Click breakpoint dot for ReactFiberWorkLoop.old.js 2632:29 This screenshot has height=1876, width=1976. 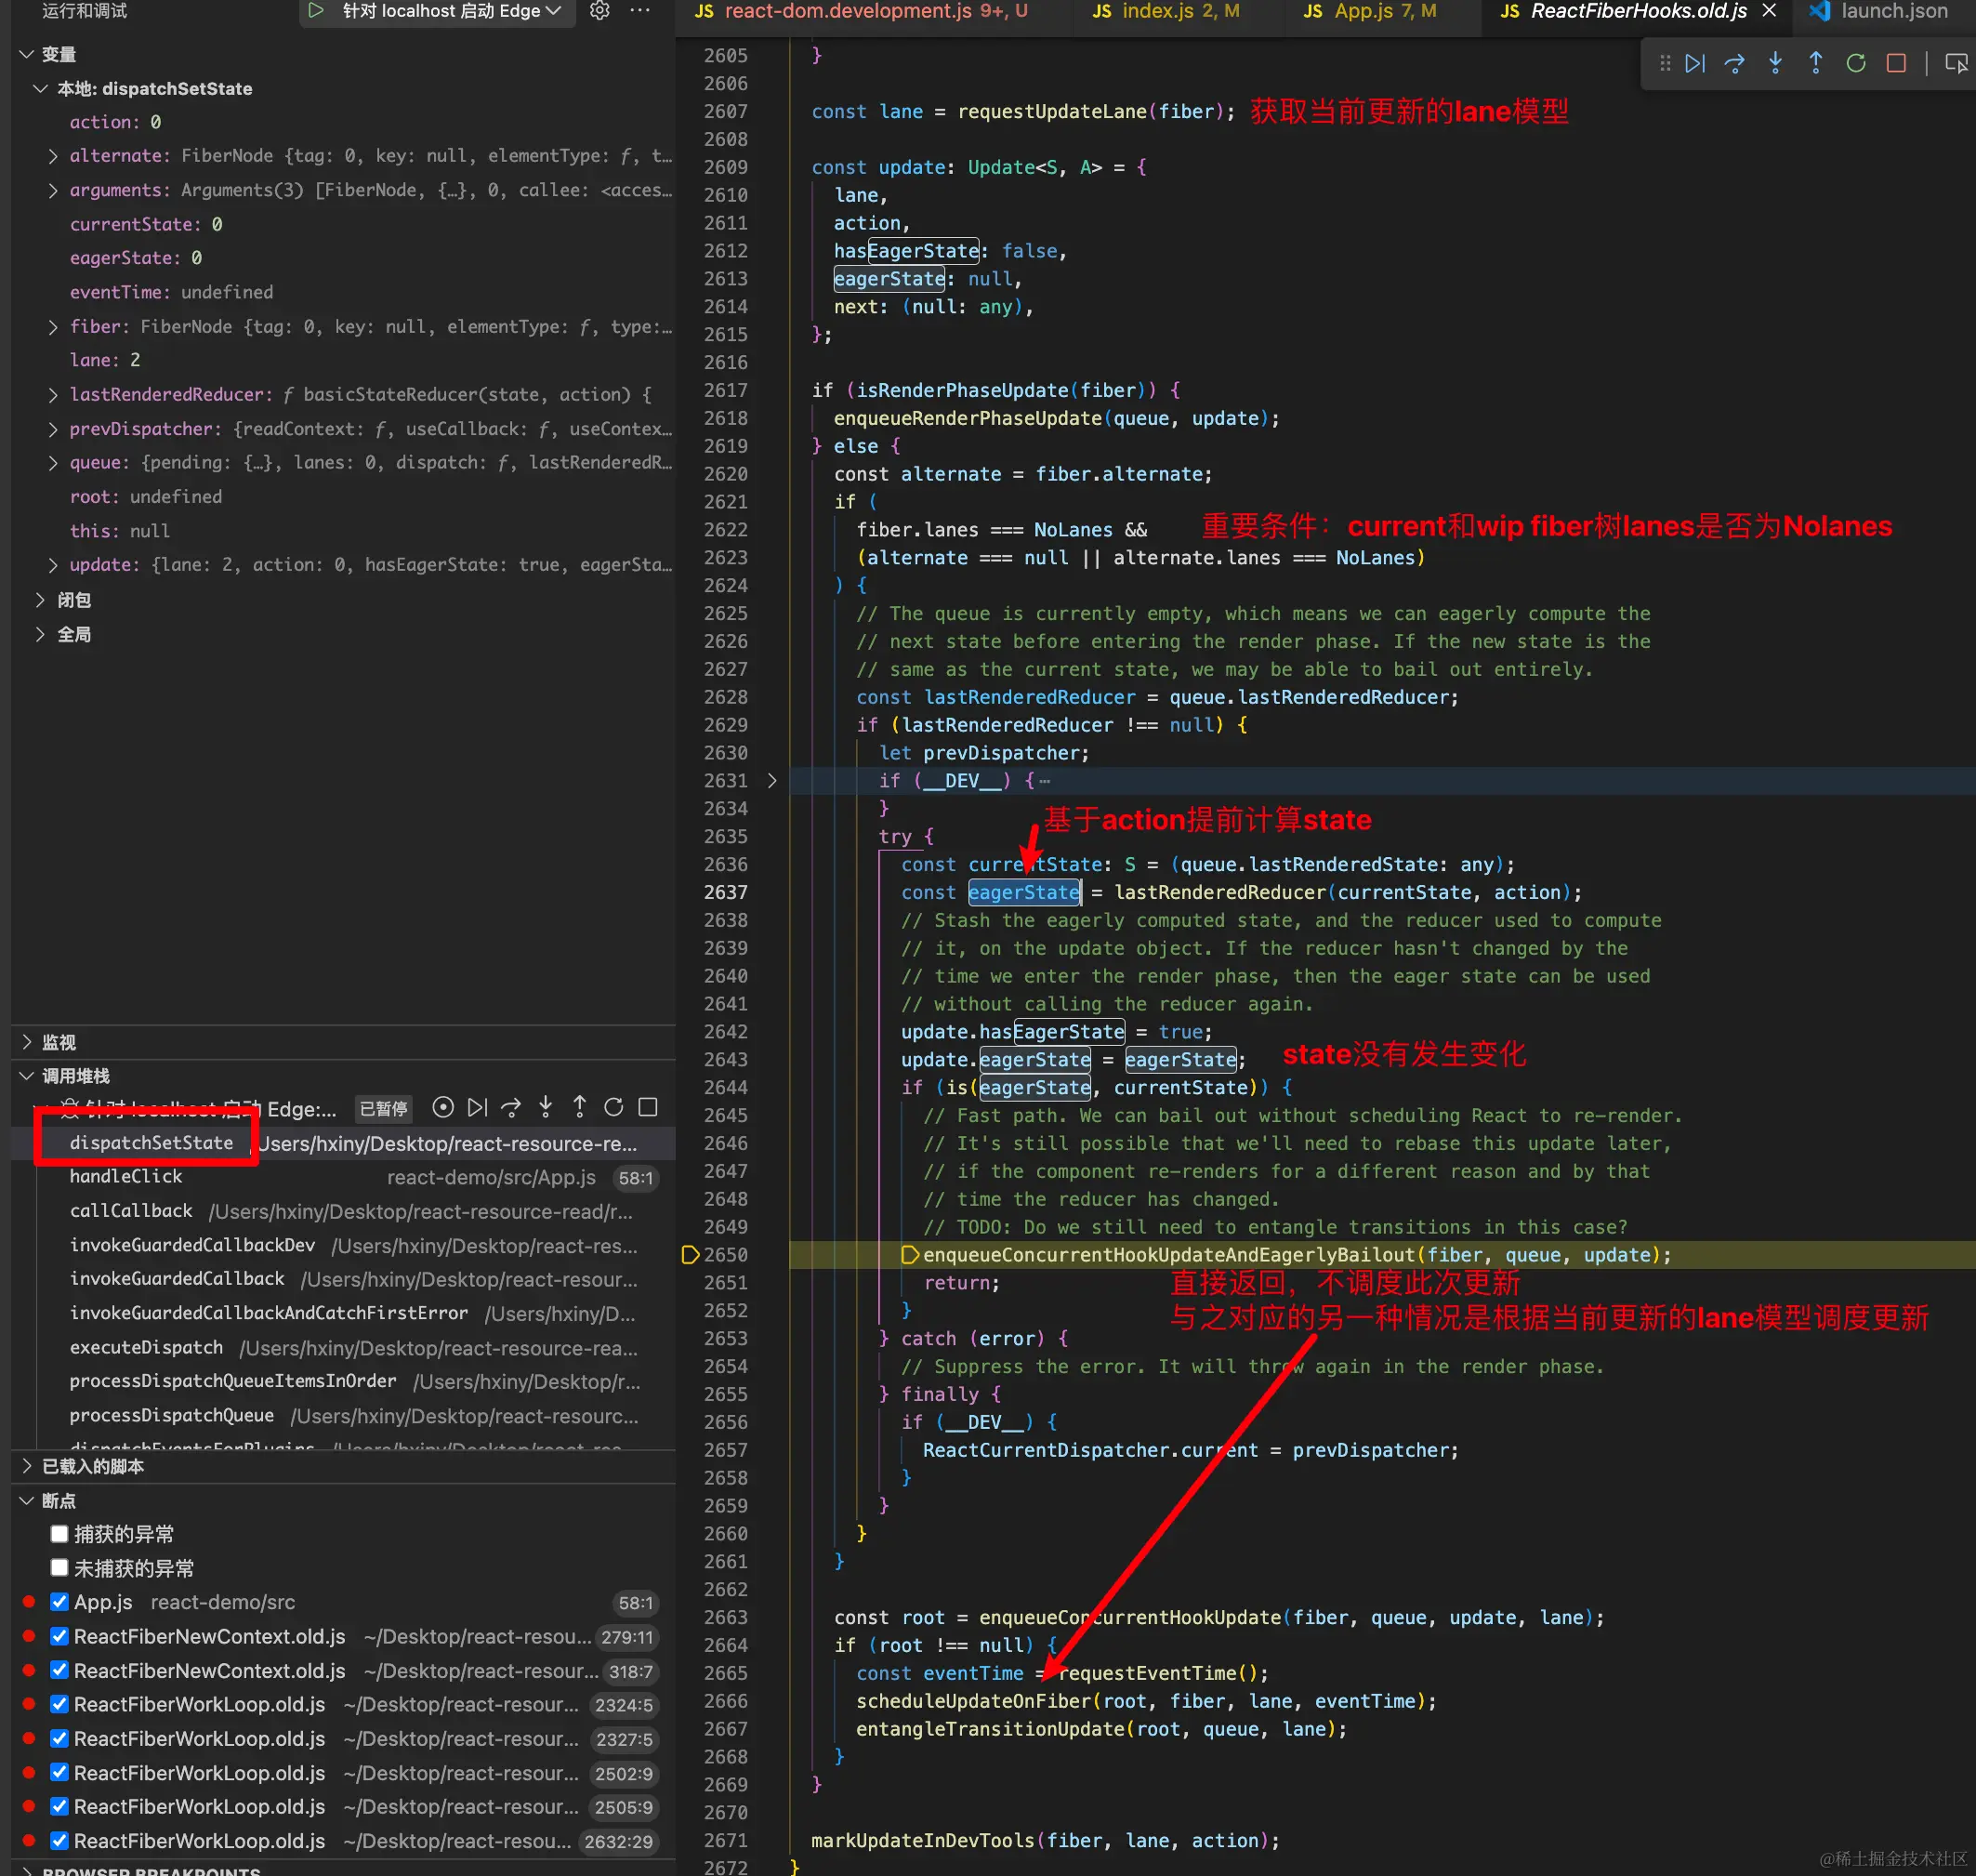pos(29,1839)
